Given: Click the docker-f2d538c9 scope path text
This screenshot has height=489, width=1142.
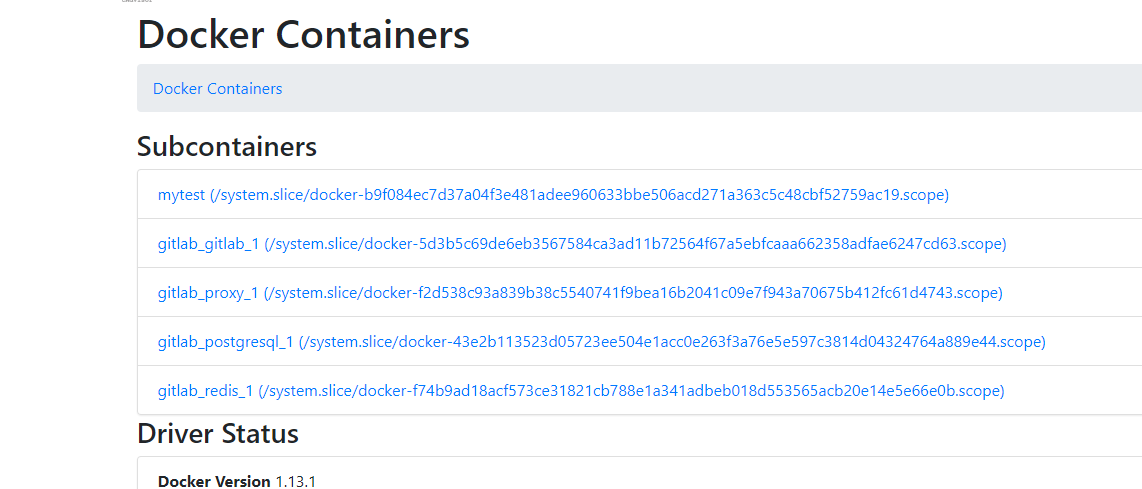Looking at the screenshot, I should pyautogui.click(x=633, y=292).
